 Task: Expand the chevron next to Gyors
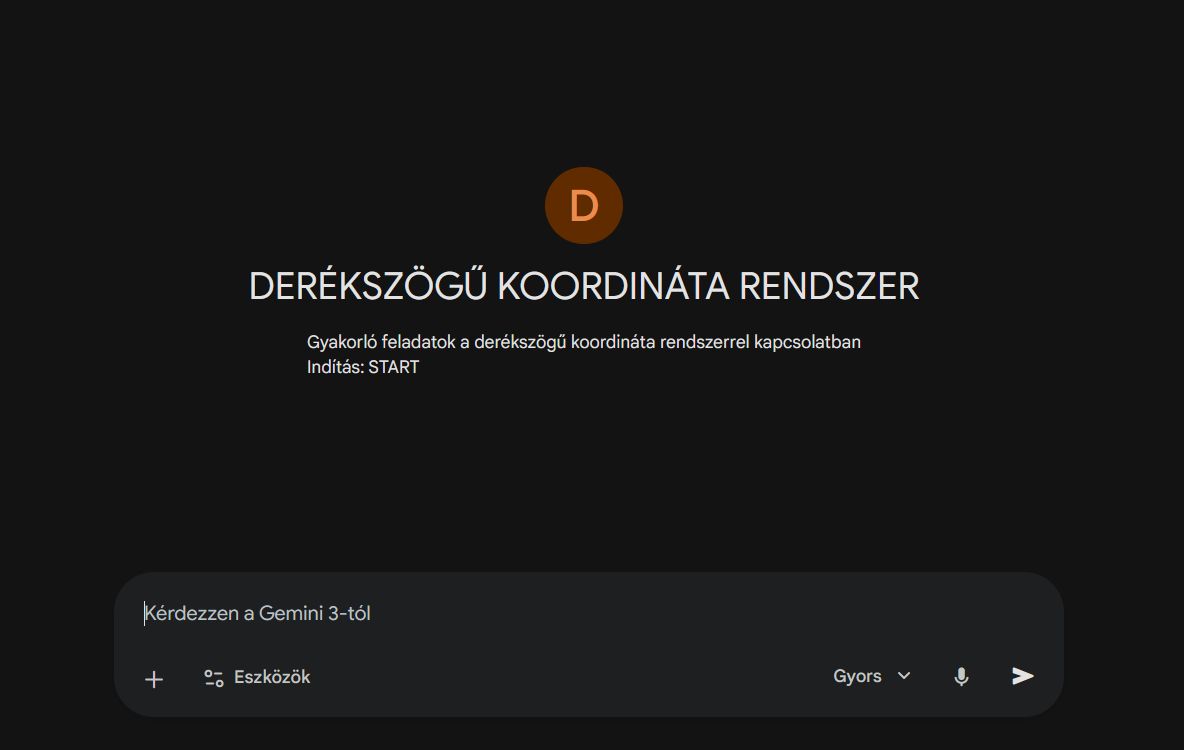[x=904, y=676]
